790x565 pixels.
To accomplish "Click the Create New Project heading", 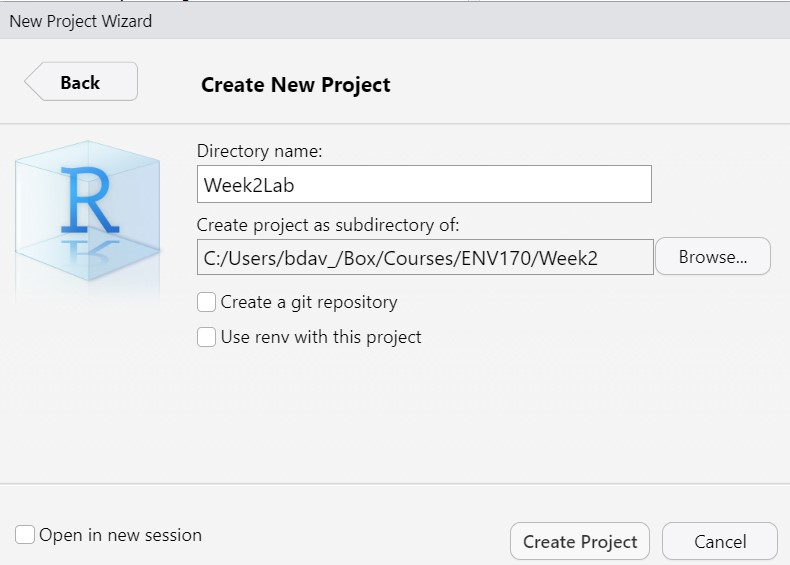I will coord(296,85).
